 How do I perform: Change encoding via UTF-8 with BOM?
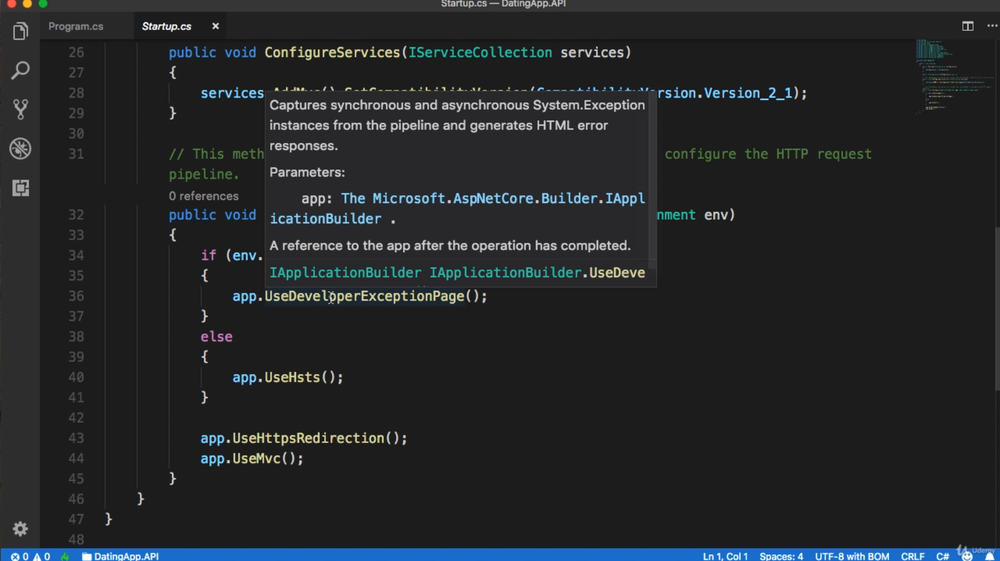click(x=852, y=556)
